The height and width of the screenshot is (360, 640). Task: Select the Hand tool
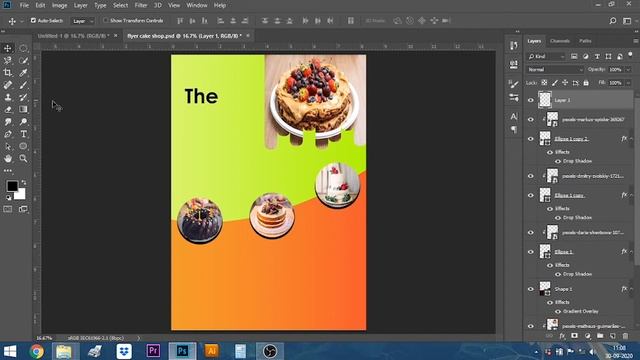8,158
